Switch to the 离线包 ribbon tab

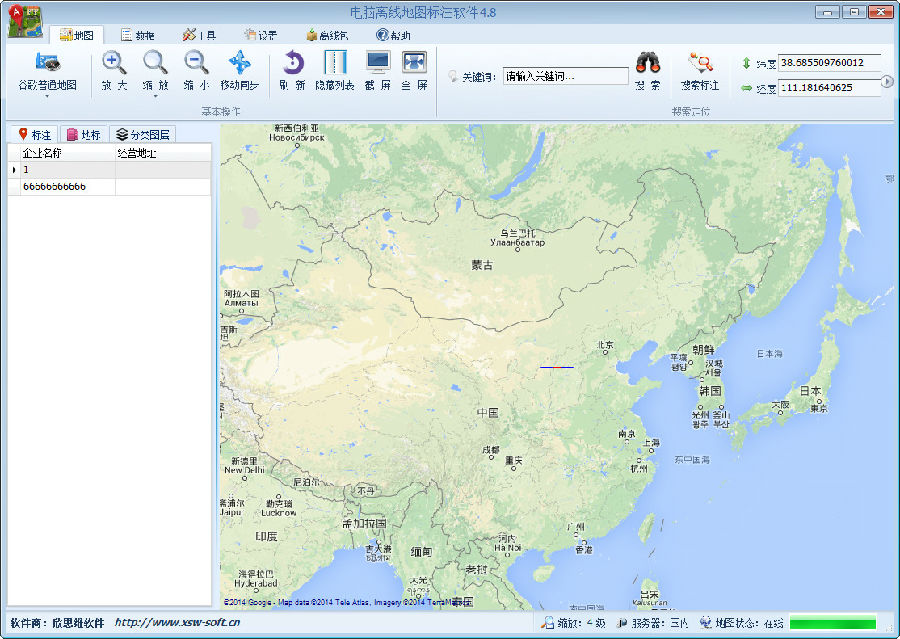[x=327, y=35]
